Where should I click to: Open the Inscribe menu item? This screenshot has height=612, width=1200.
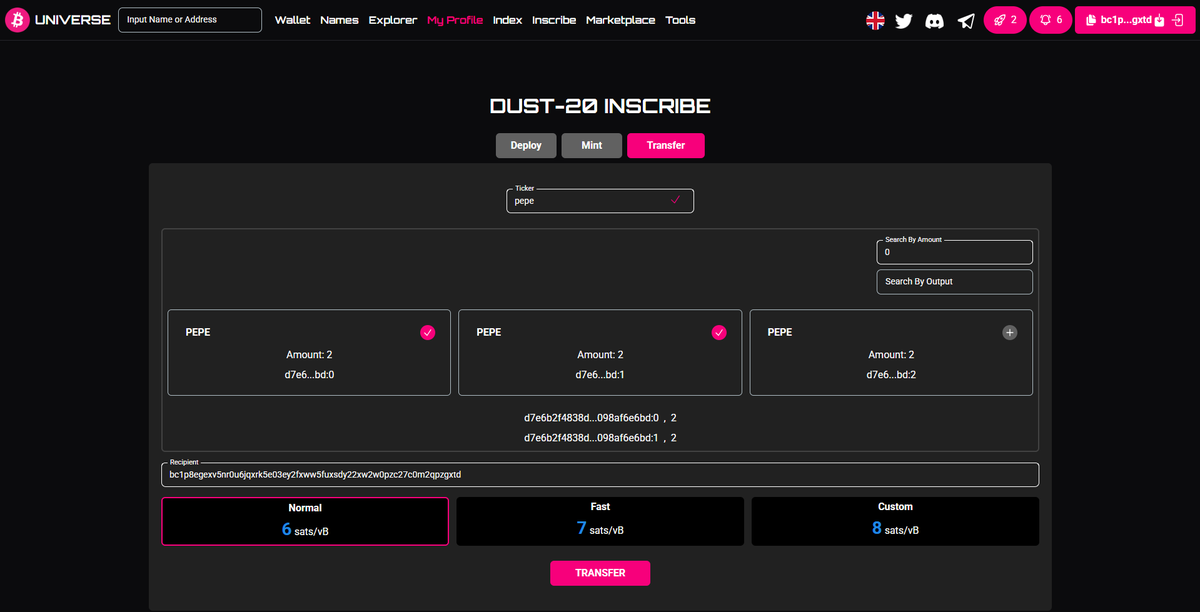(x=554, y=20)
